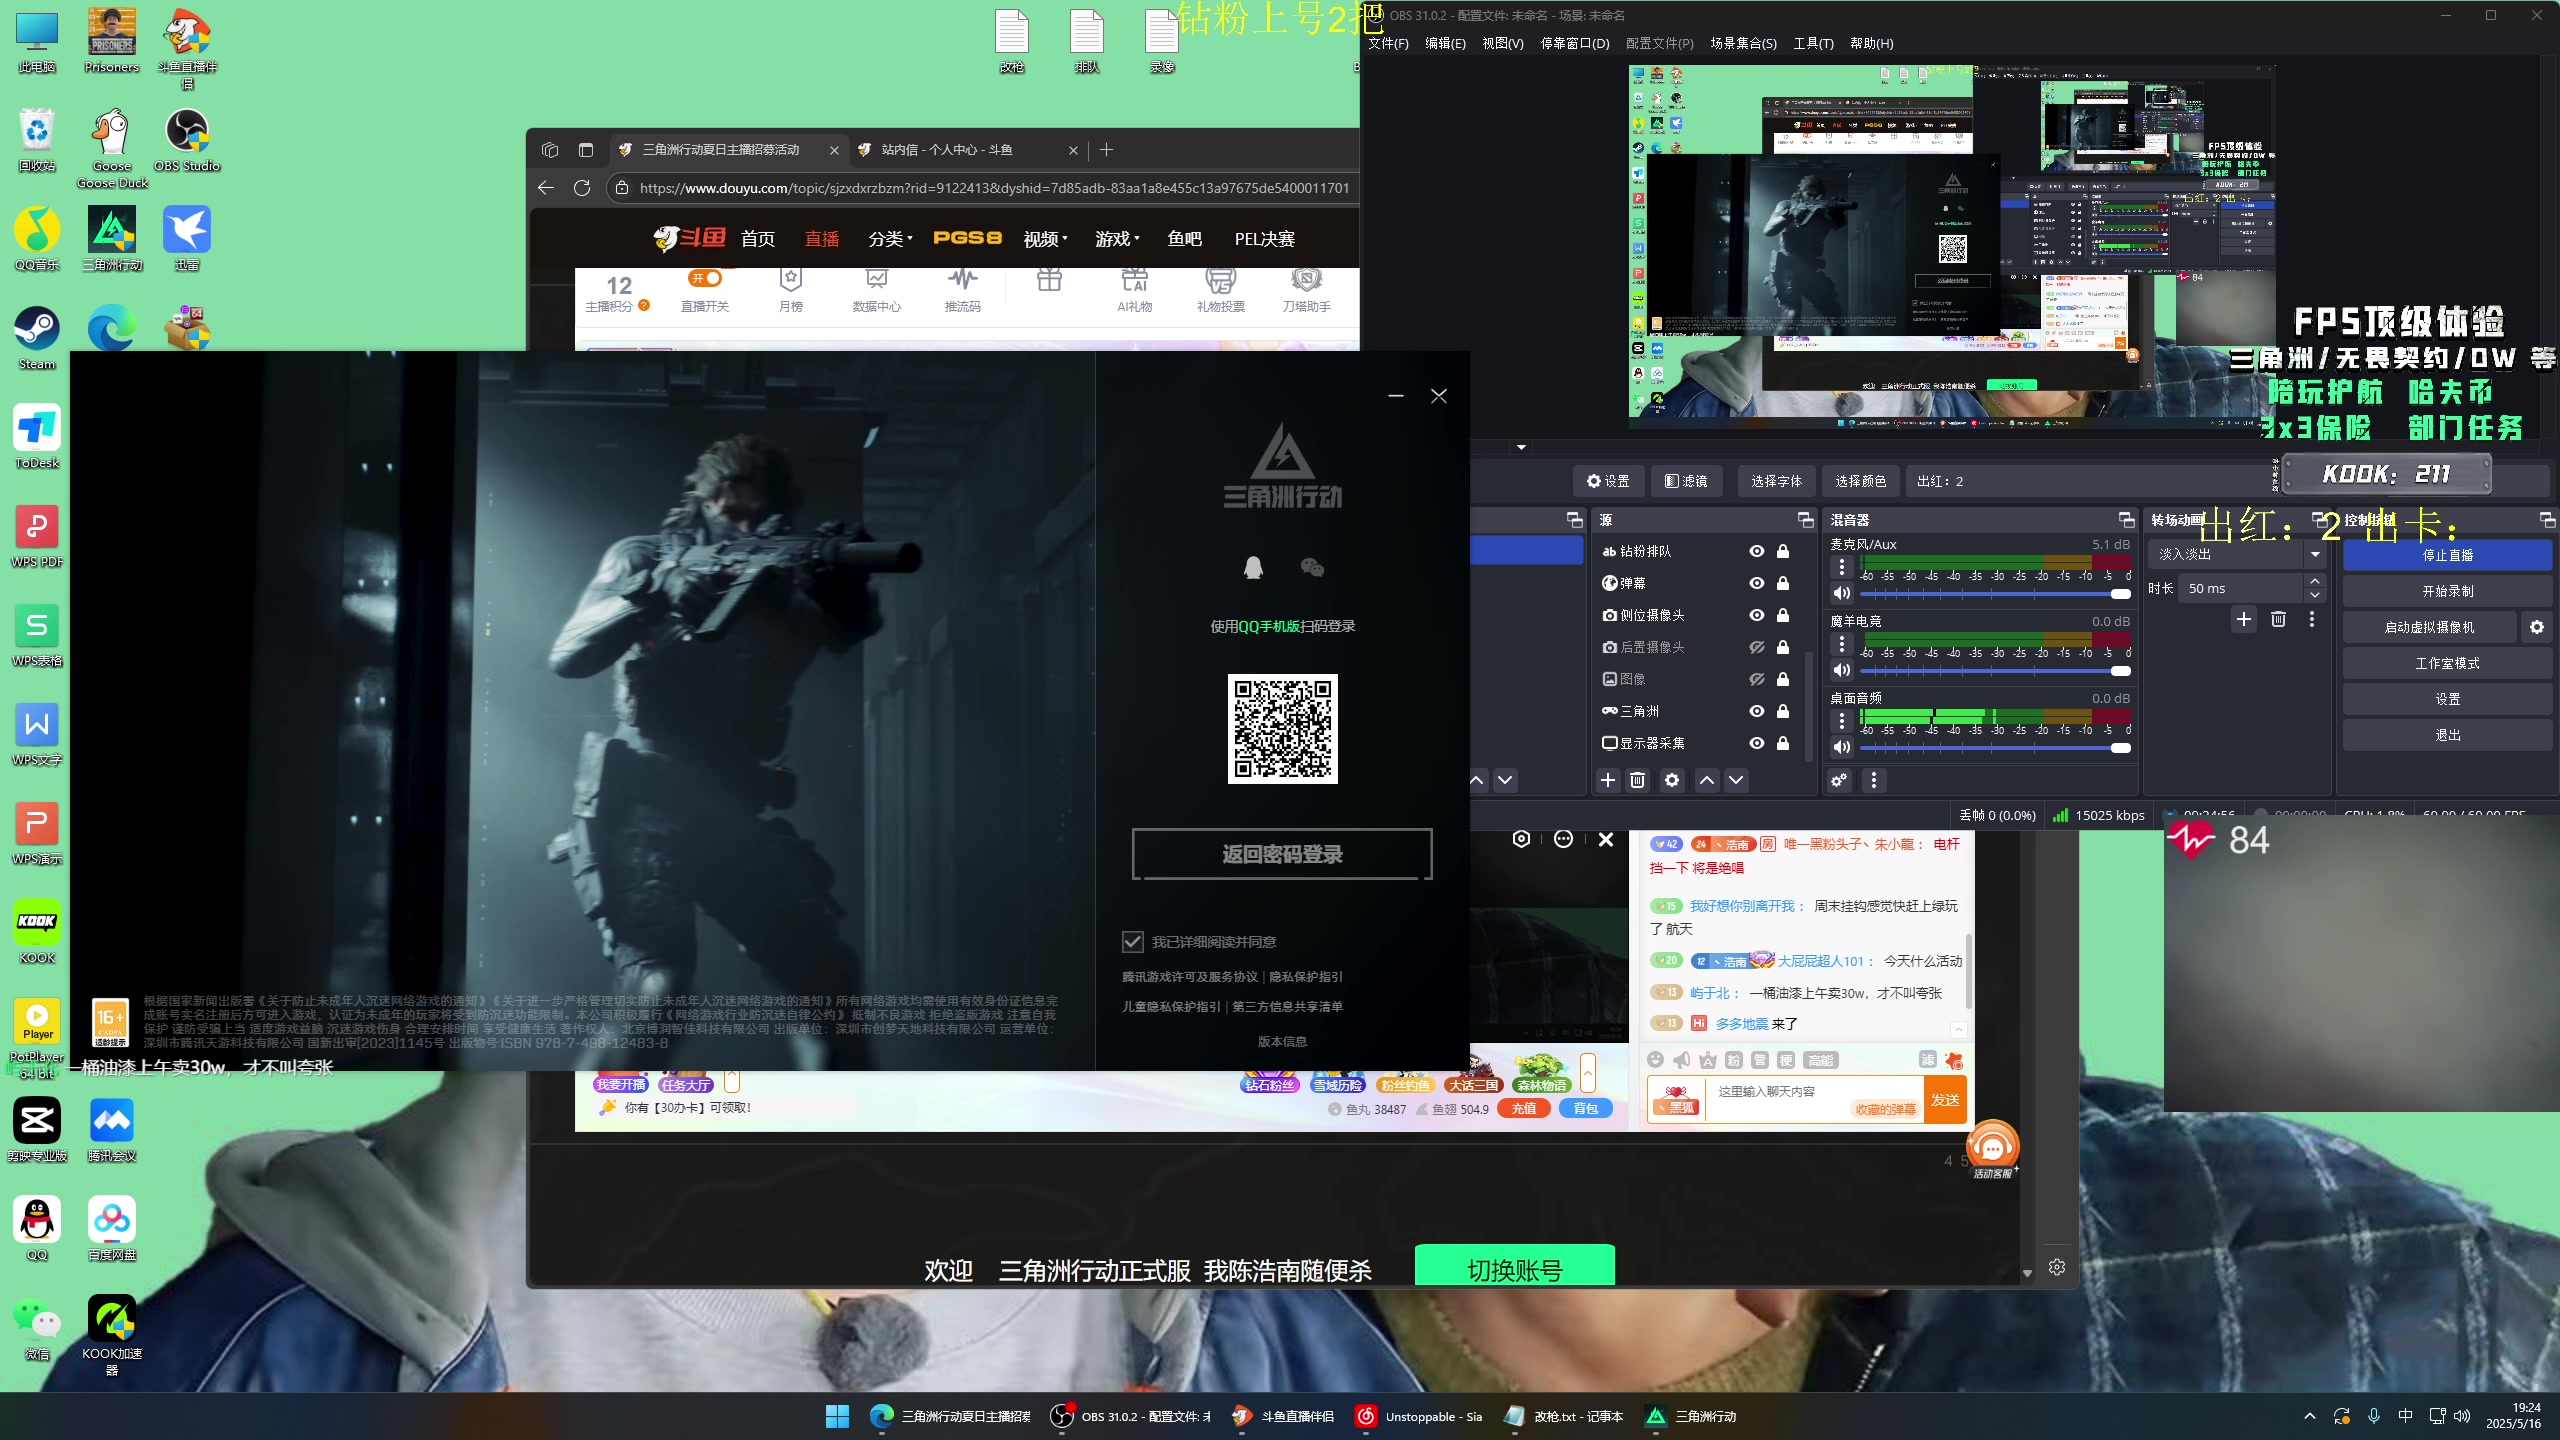The width and height of the screenshot is (2560, 1440).
Task: Open the 工具(T) menu in OBS
Action: pyautogui.click(x=1813, y=43)
